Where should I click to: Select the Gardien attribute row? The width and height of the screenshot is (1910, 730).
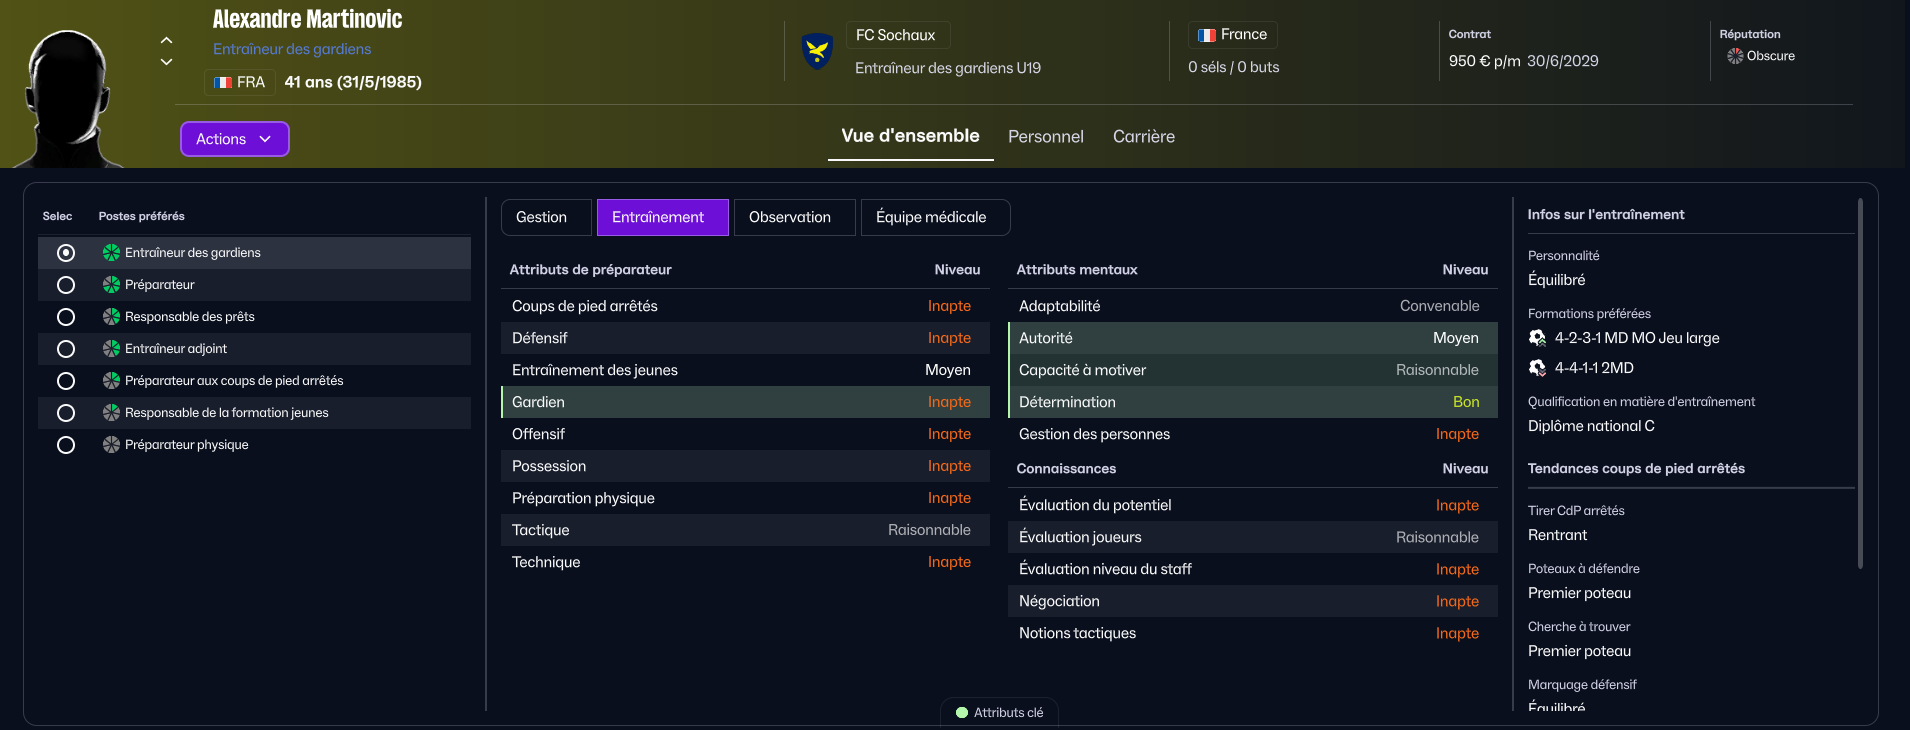pyautogui.click(x=744, y=402)
